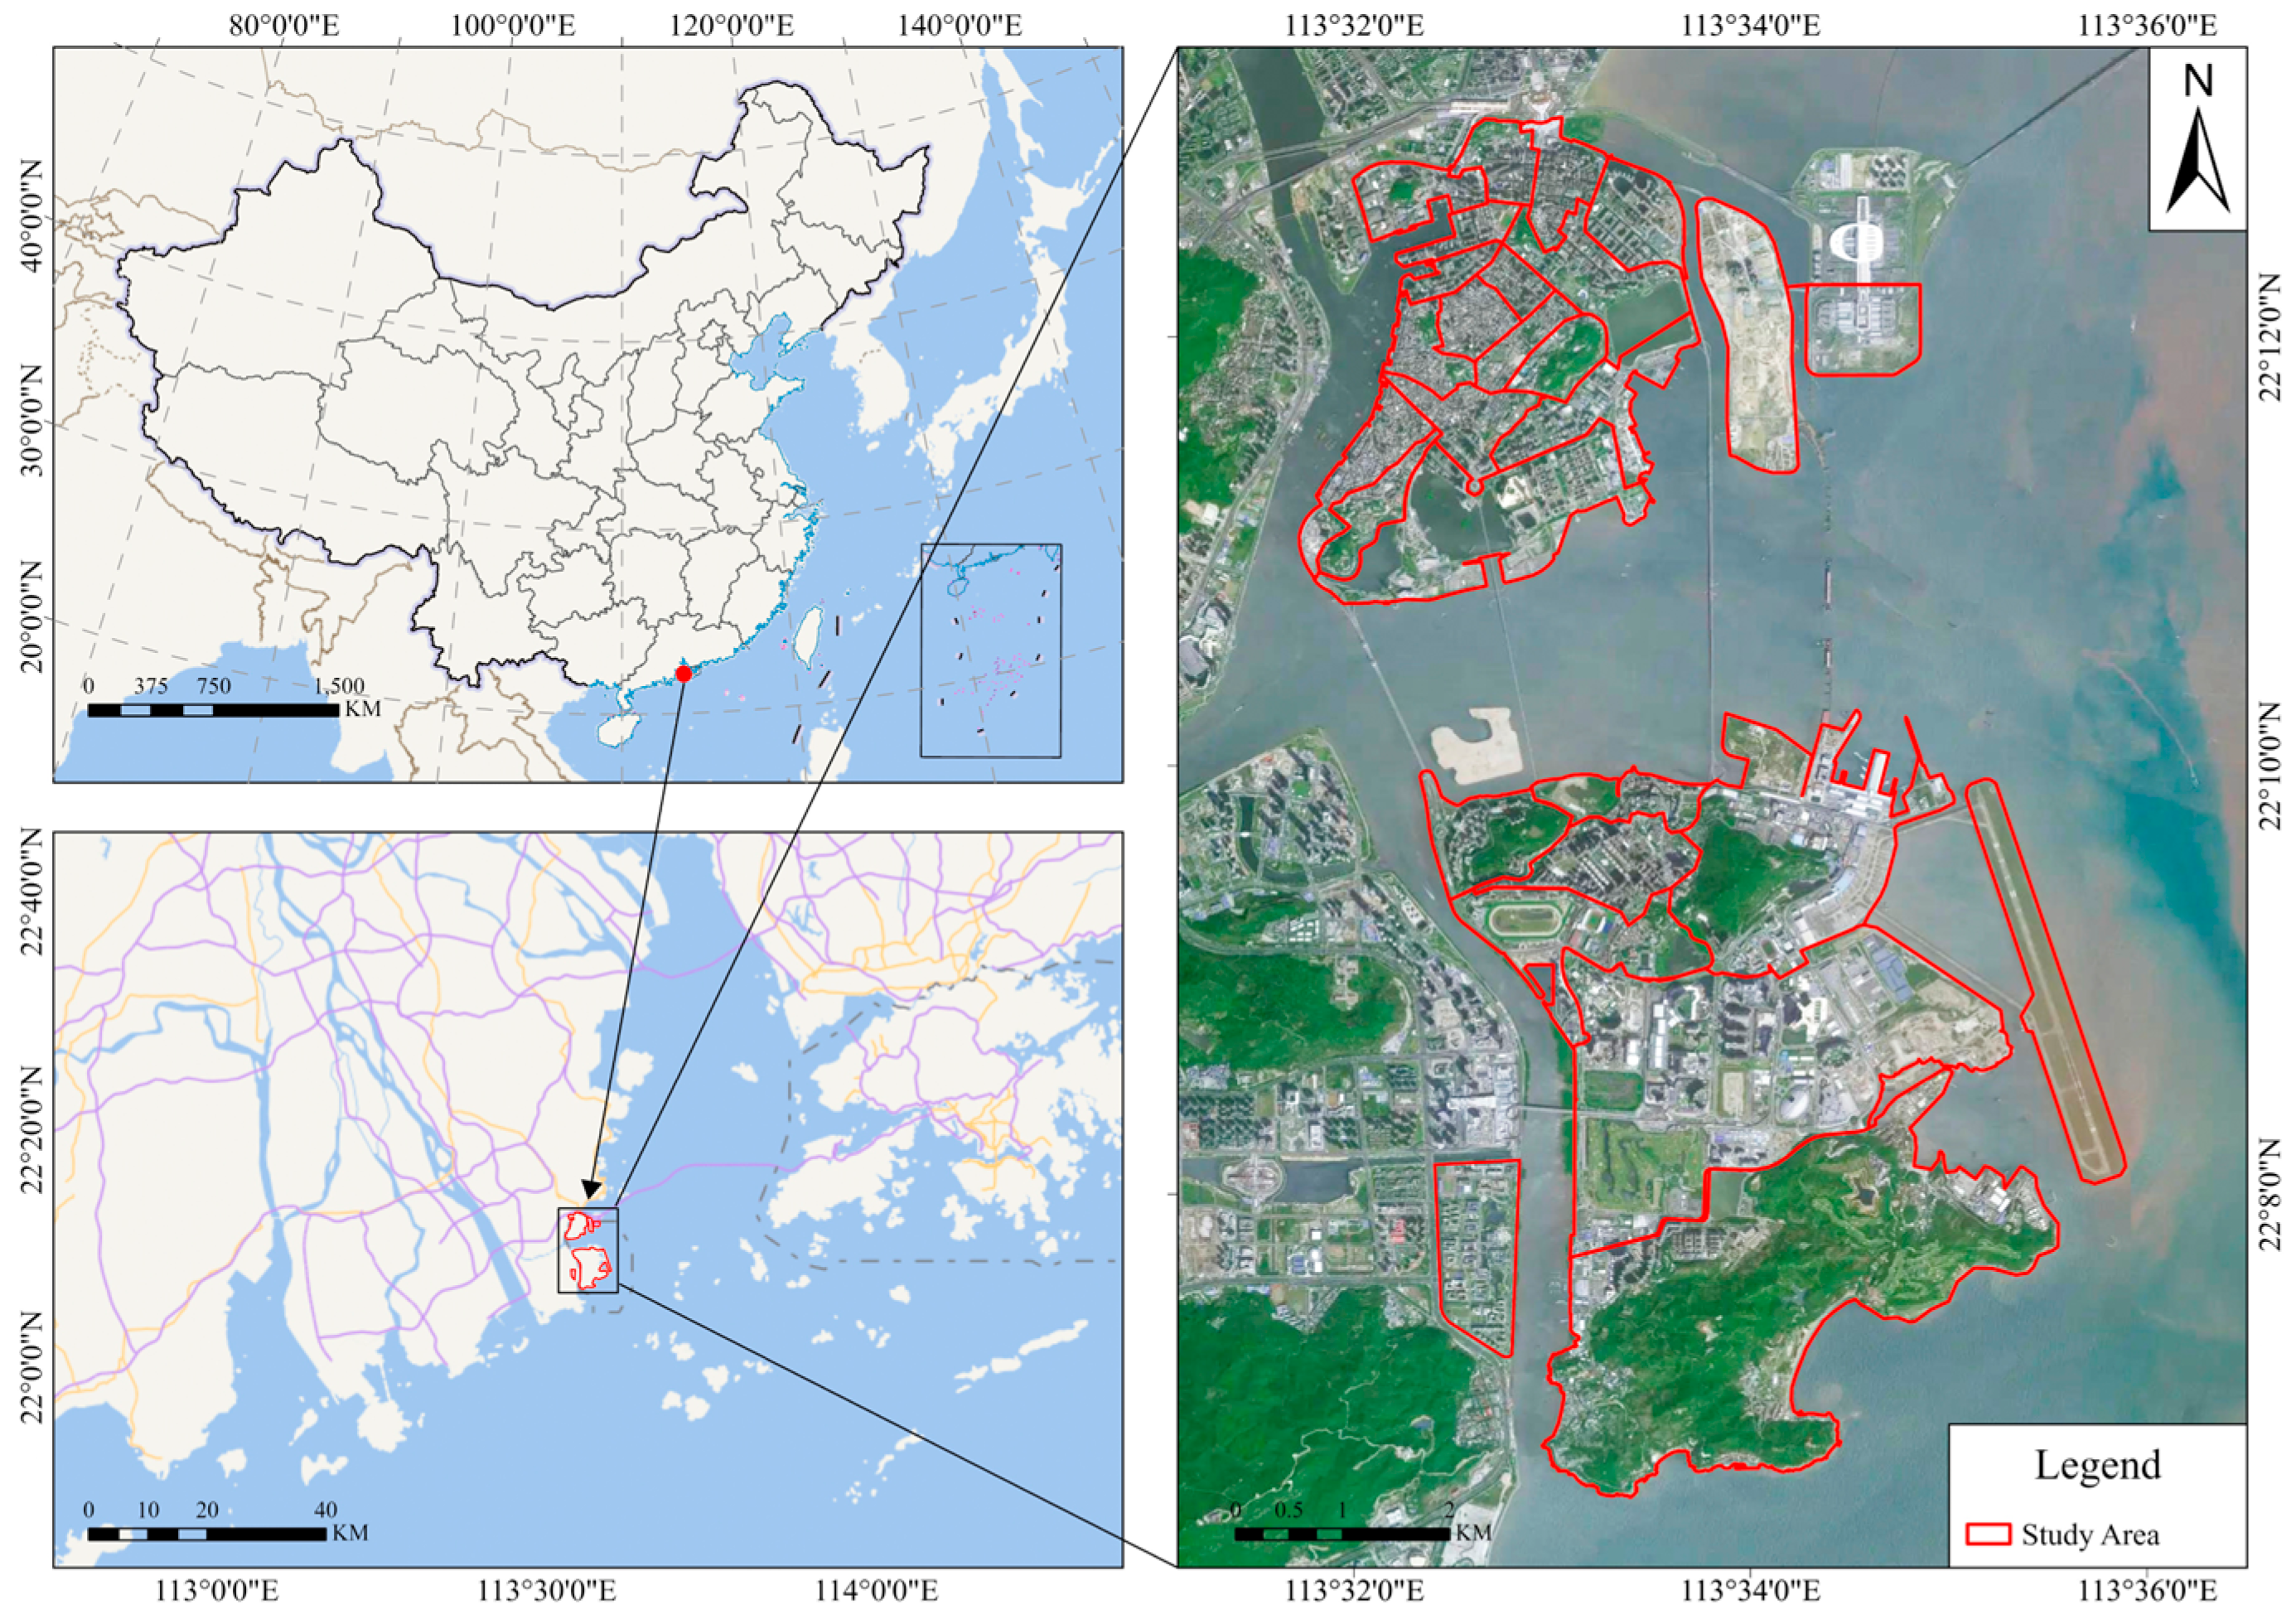Click the 114°0'0"E bottom longitude label
The width and height of the screenshot is (2296, 1619).
[x=876, y=1590]
